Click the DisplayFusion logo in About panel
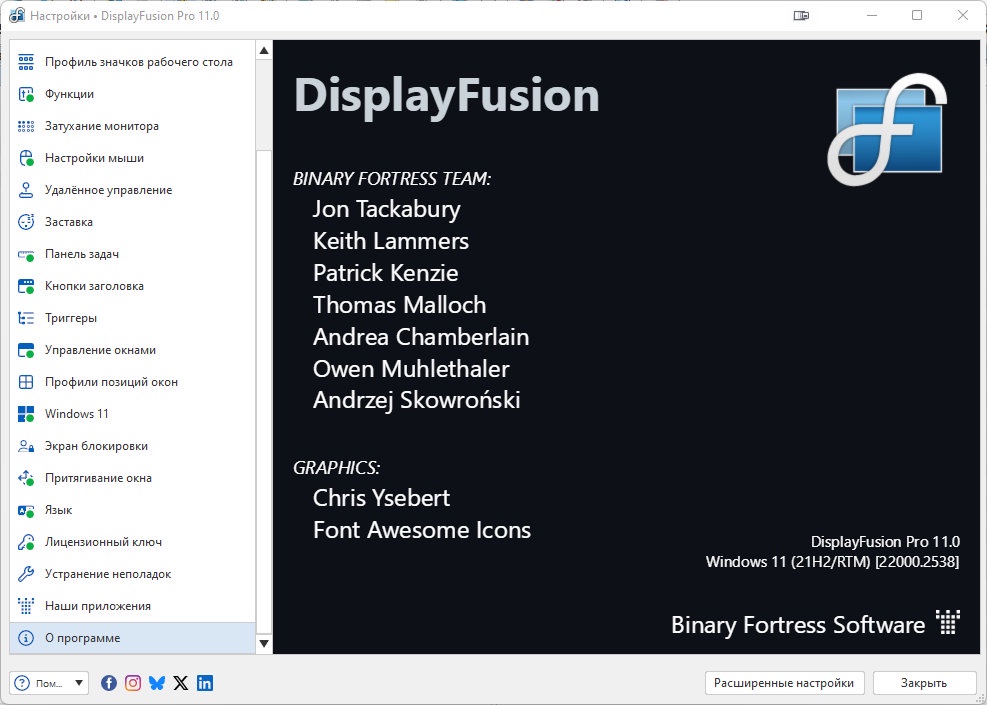This screenshot has width=987, height=705. click(x=888, y=130)
